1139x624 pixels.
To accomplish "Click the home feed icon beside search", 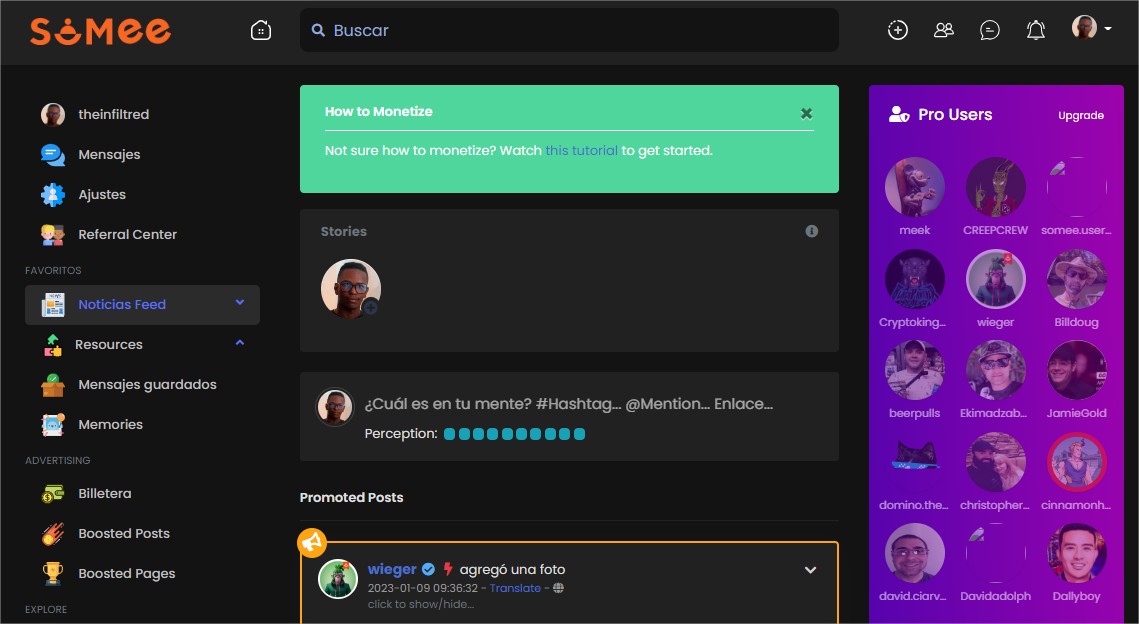I will coord(261,30).
